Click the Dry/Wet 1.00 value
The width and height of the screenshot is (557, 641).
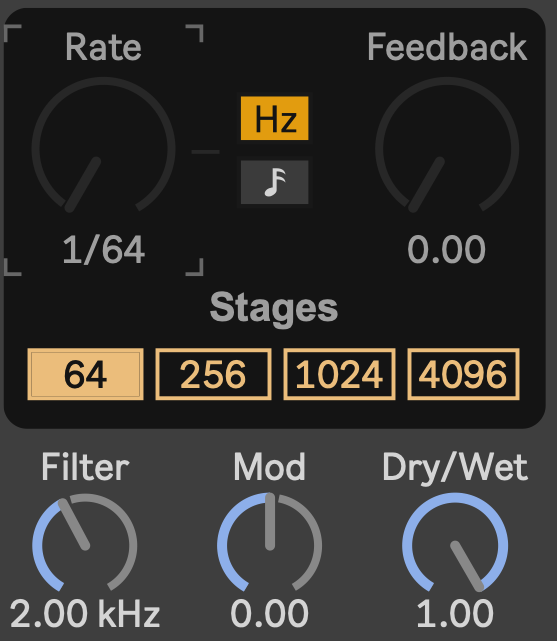click(x=455, y=613)
